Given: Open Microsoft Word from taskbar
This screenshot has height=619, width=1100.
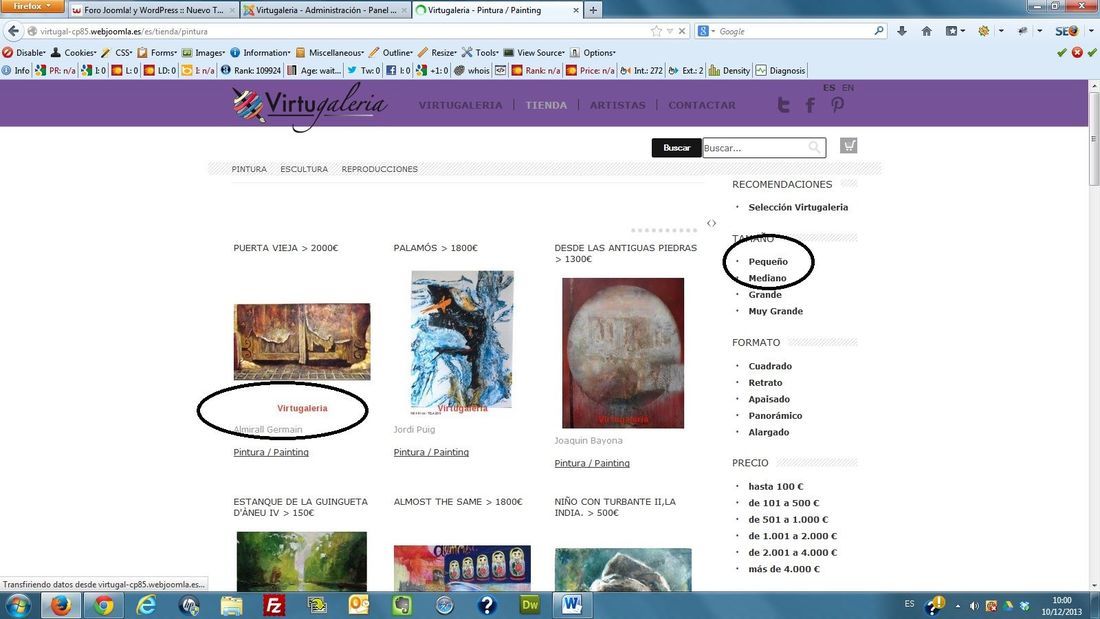Looking at the screenshot, I should [x=572, y=605].
